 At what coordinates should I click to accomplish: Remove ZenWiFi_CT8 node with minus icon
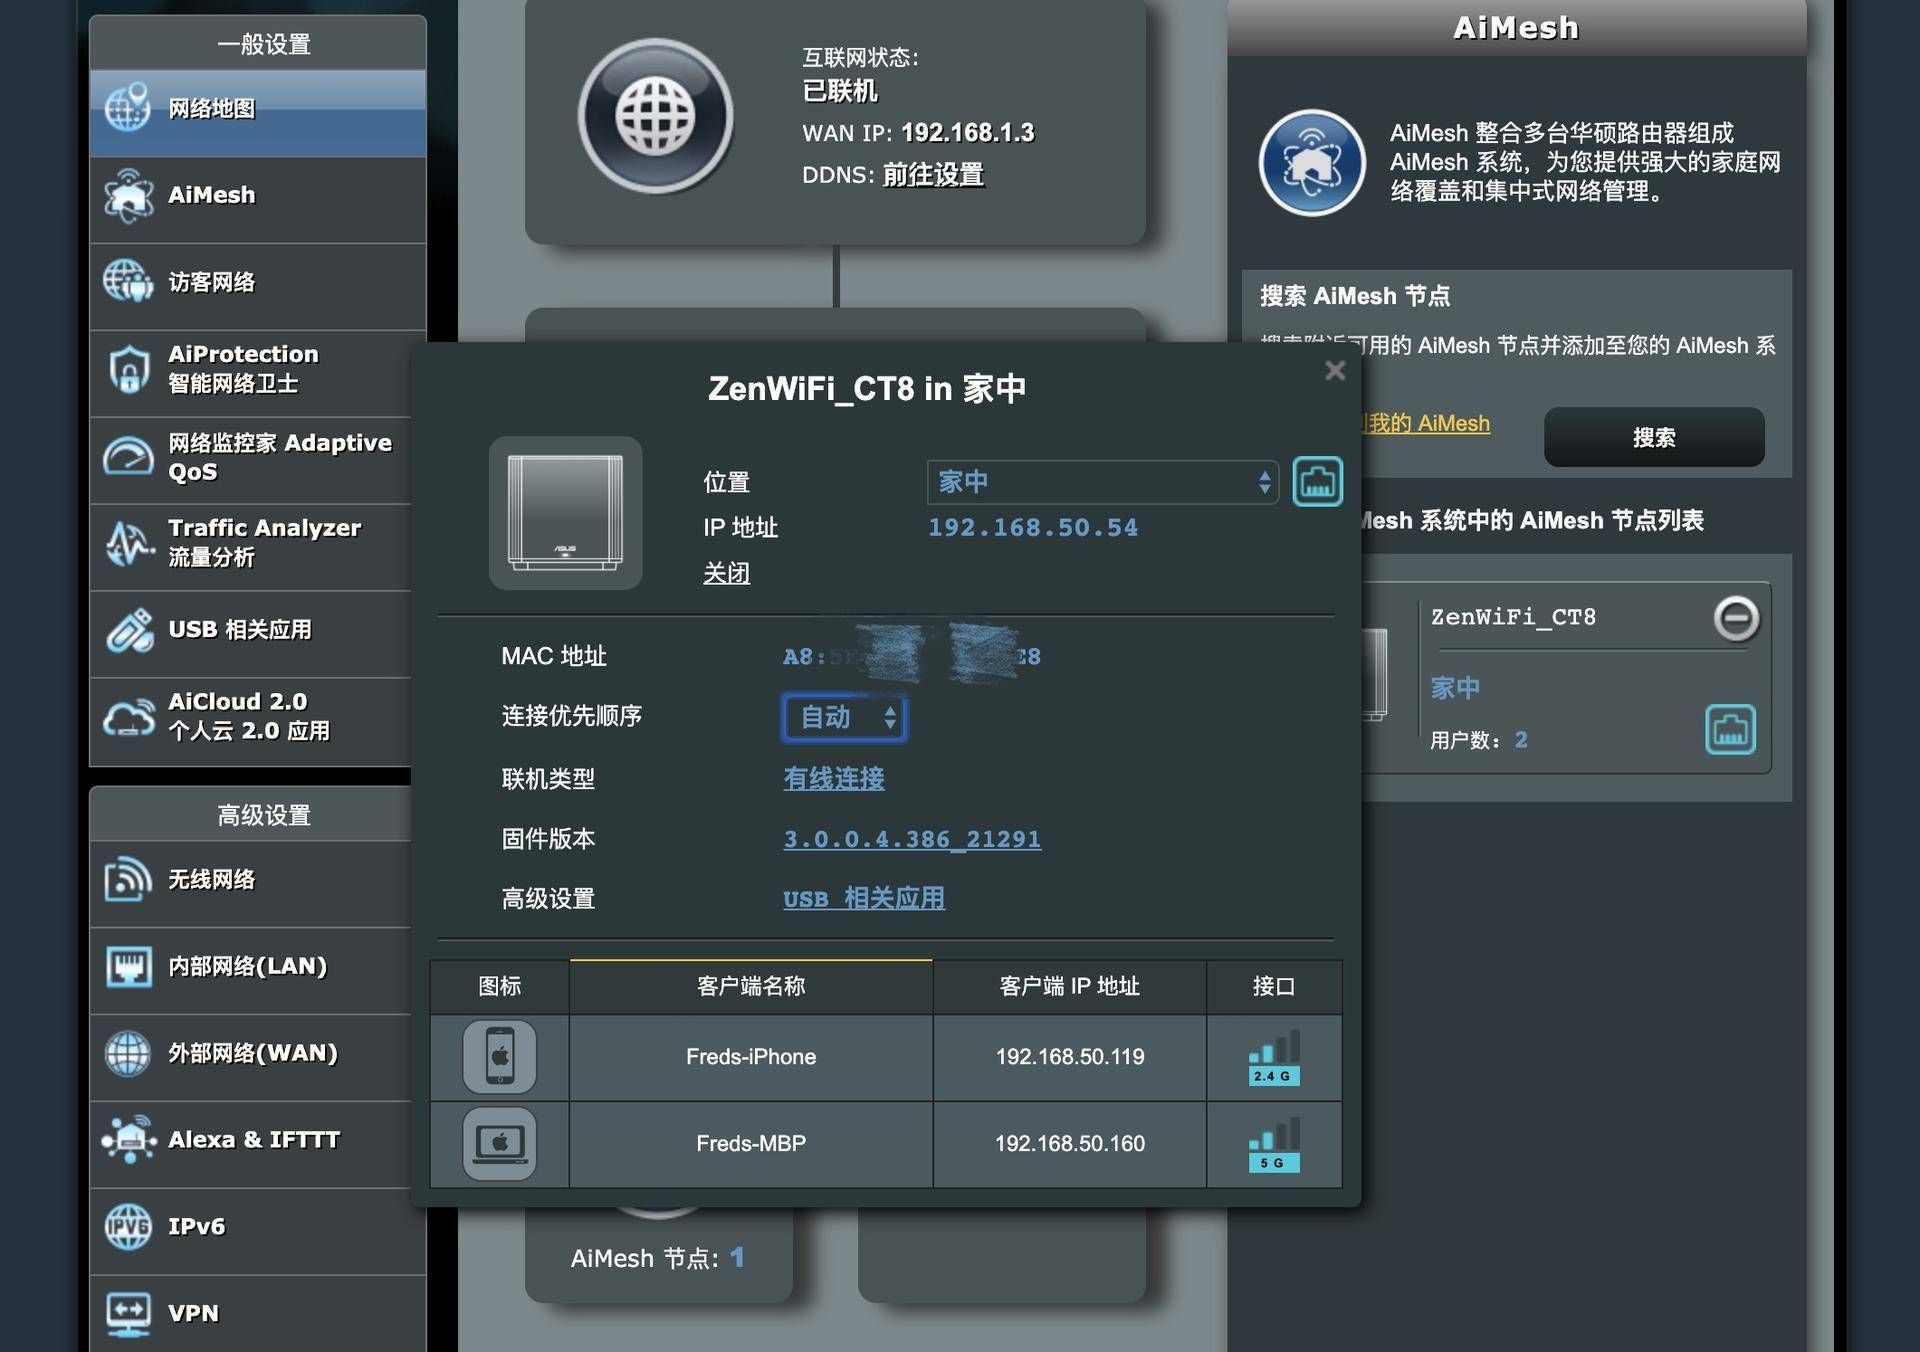click(1736, 618)
